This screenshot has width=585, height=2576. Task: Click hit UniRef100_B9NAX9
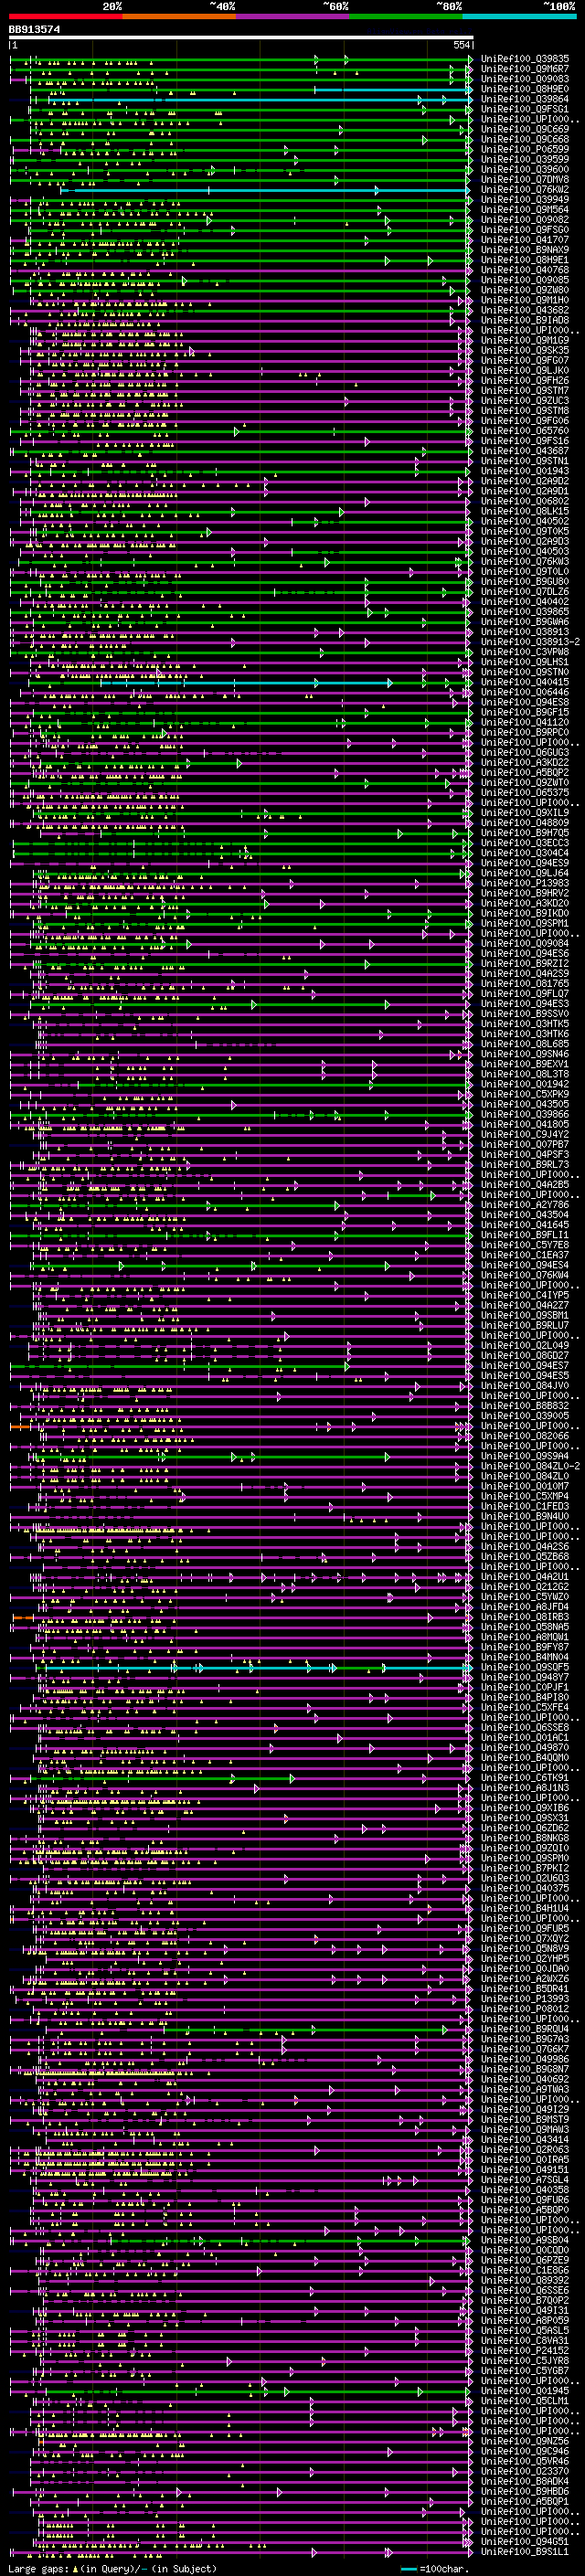coord(525,250)
